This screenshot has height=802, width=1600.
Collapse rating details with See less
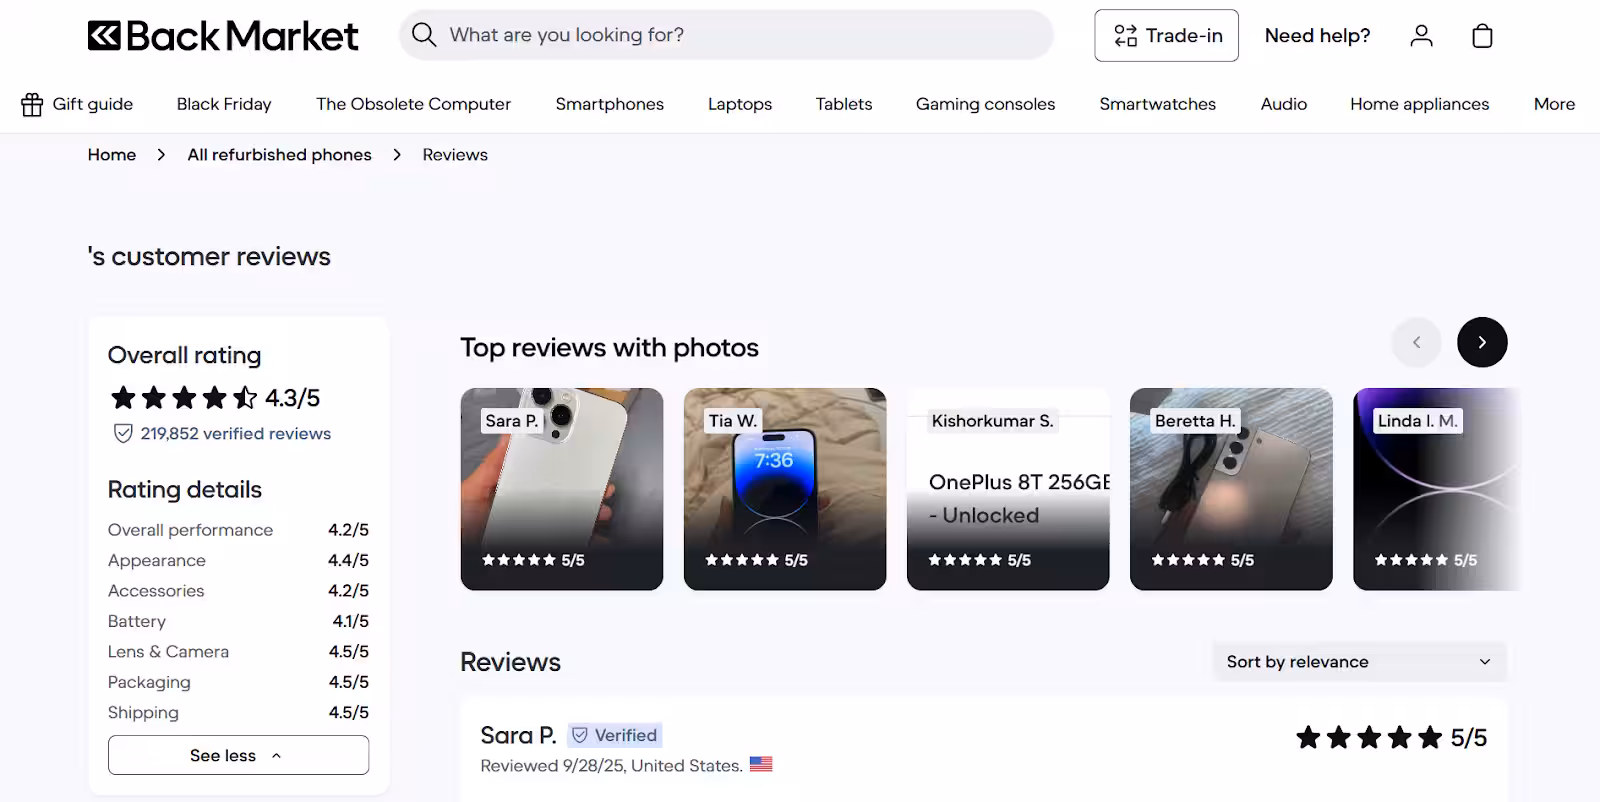(238, 755)
